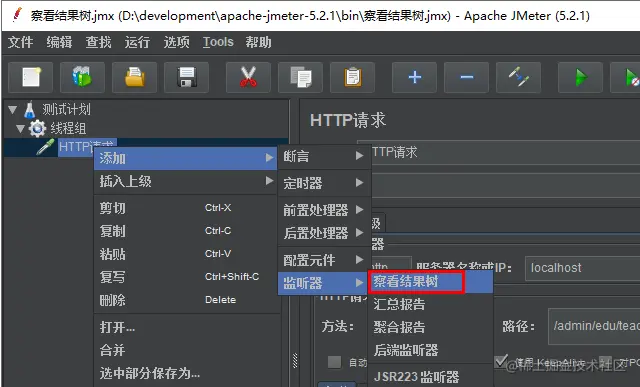Click the 线程组 gear icon
Image resolution: width=640 pixels, height=387 pixels.
click(38, 129)
